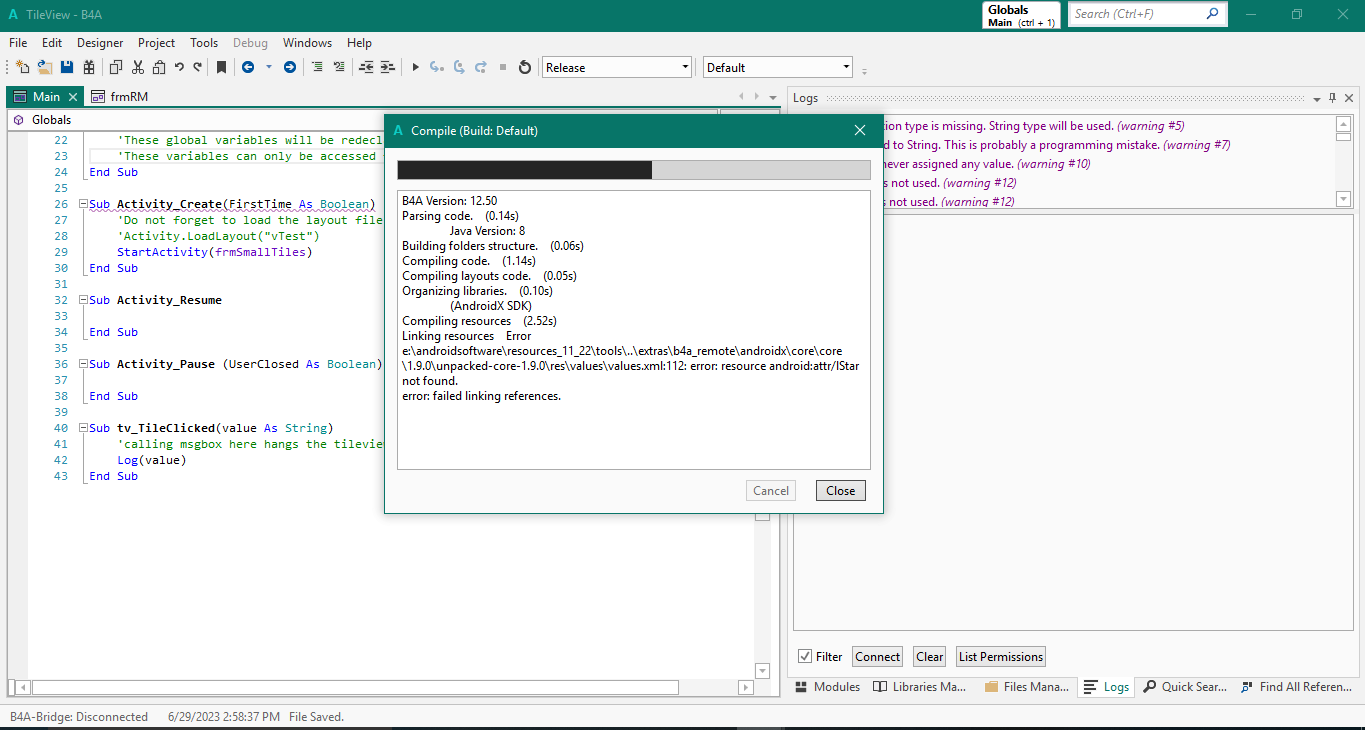
Task: Open the Libraries Manager bottom tab
Action: (x=920, y=687)
